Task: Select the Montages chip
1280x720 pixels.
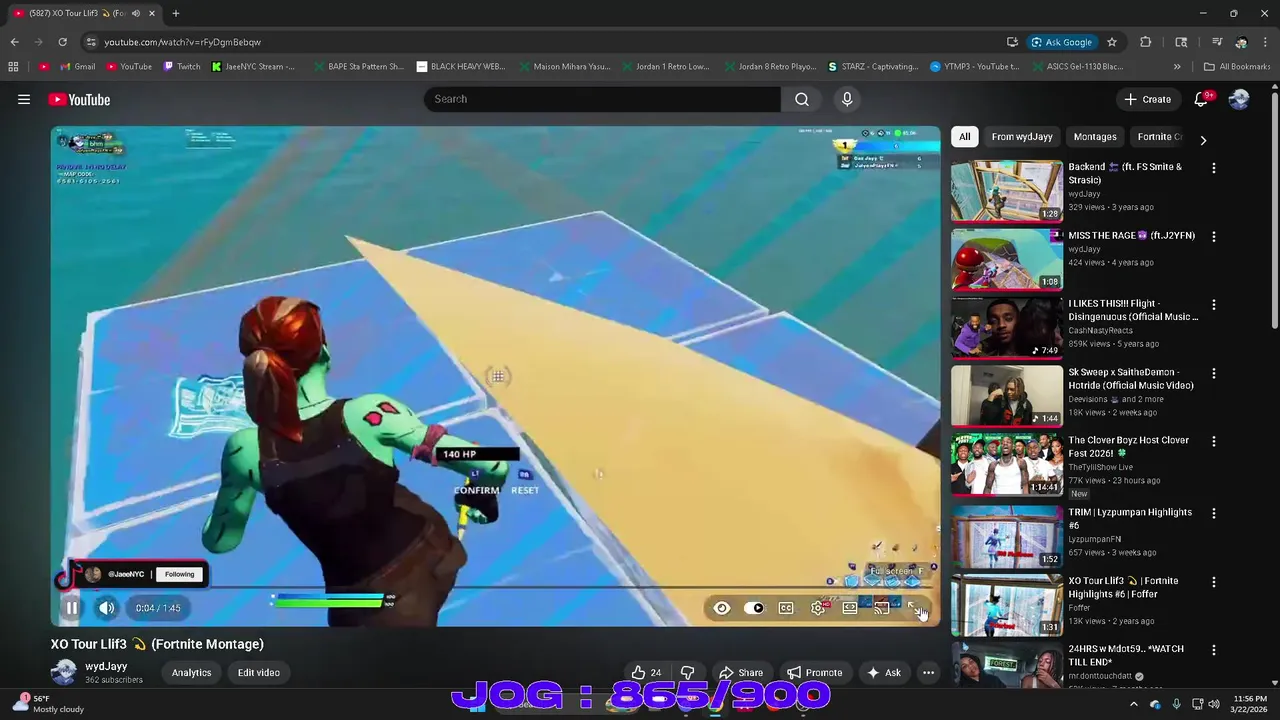Action: [x=1095, y=137]
